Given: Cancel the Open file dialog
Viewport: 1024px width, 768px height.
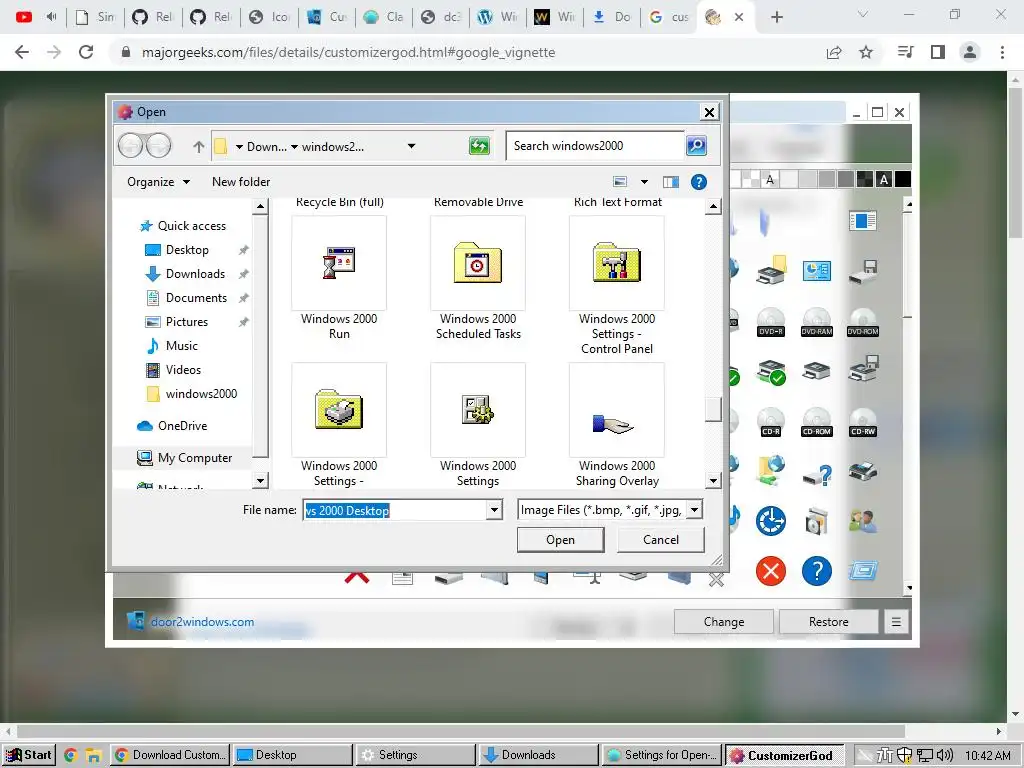Looking at the screenshot, I should (x=661, y=539).
